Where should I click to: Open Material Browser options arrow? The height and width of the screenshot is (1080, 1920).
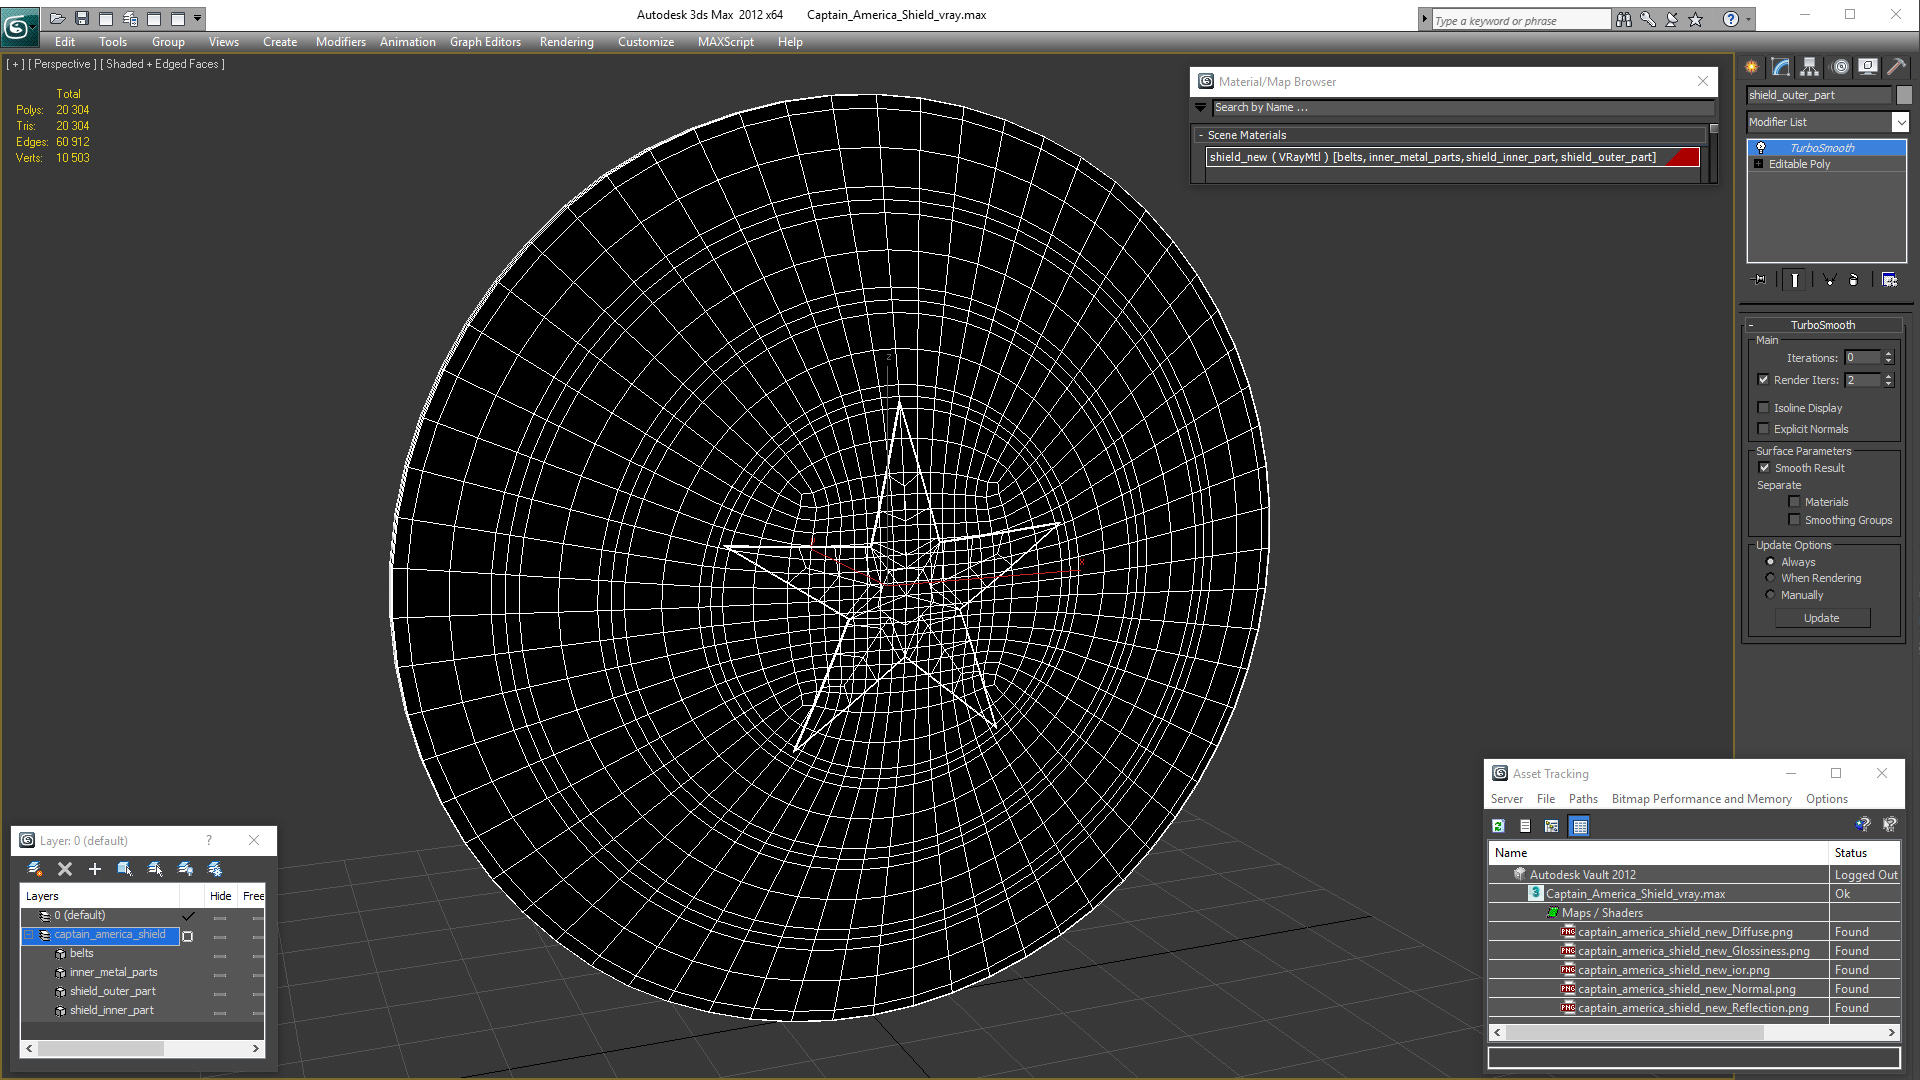click(x=1201, y=108)
